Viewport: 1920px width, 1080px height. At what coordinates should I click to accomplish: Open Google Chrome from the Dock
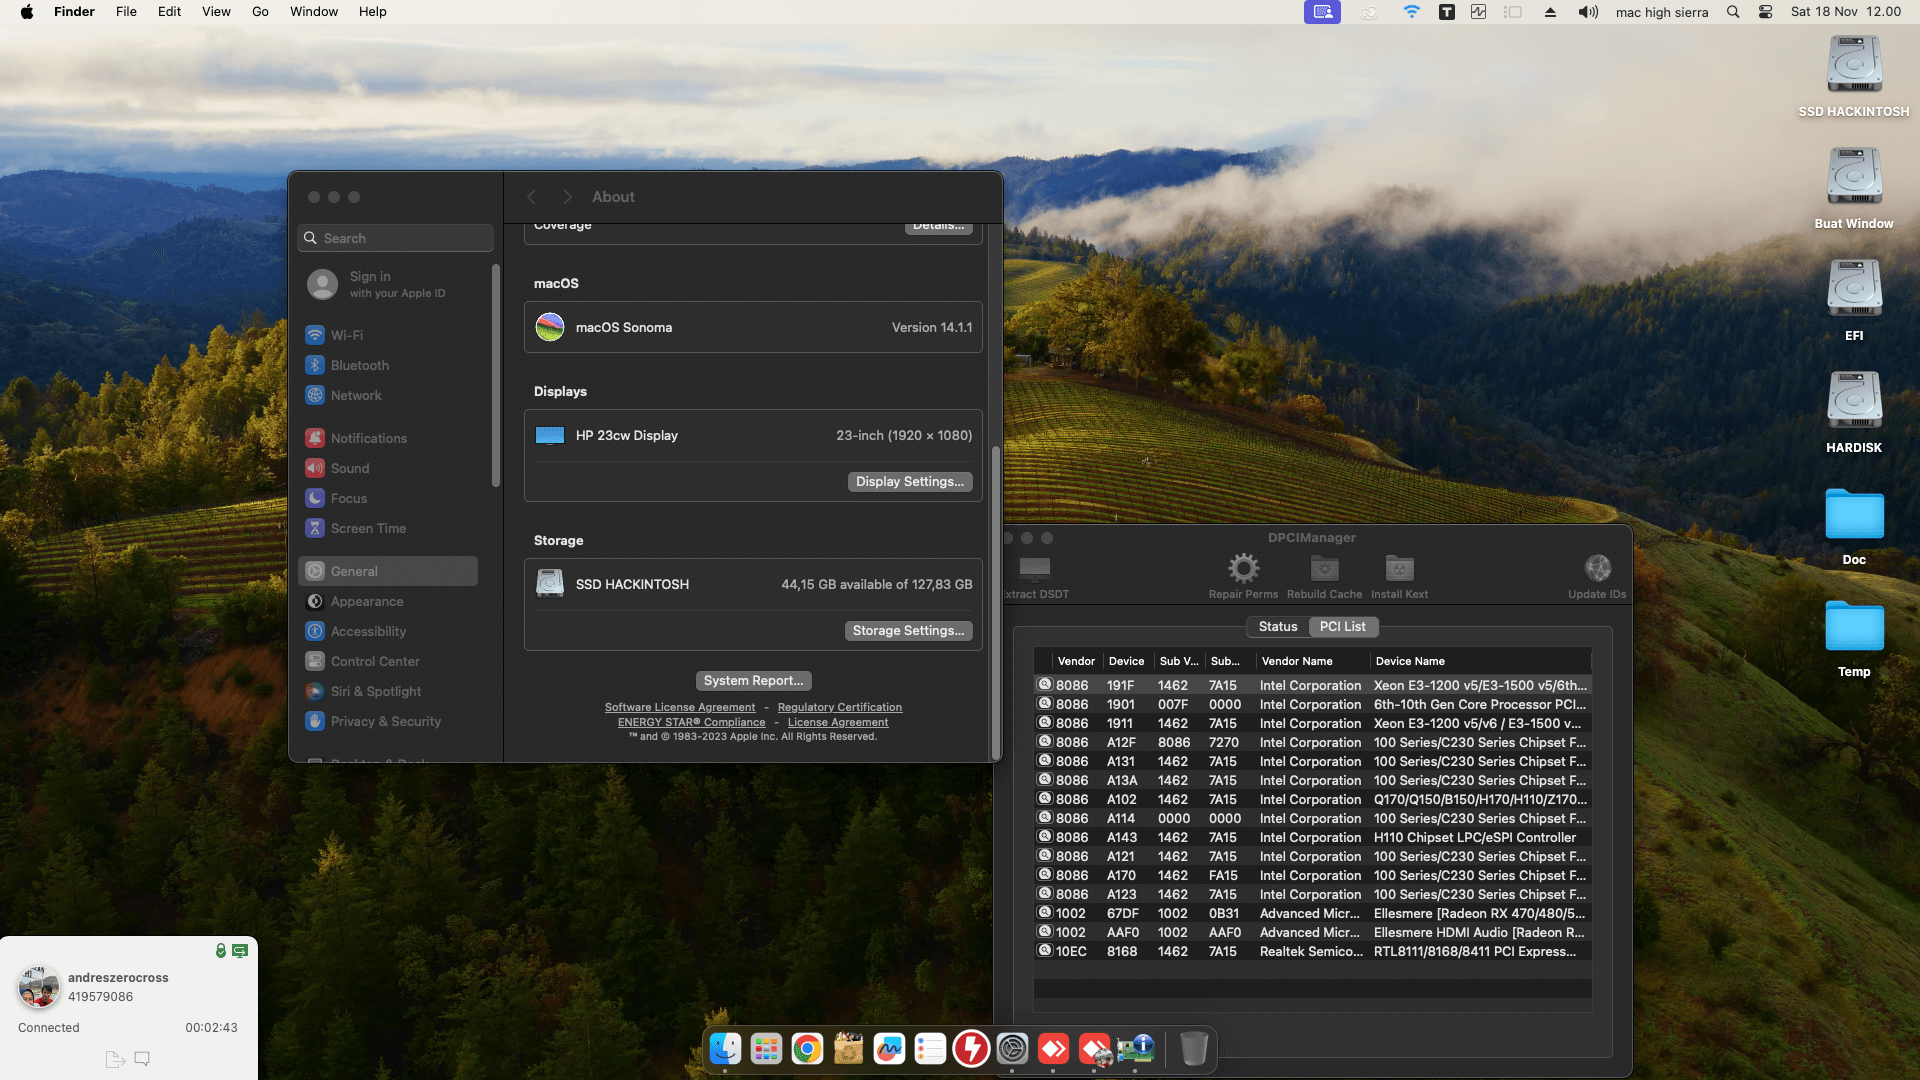807,1049
